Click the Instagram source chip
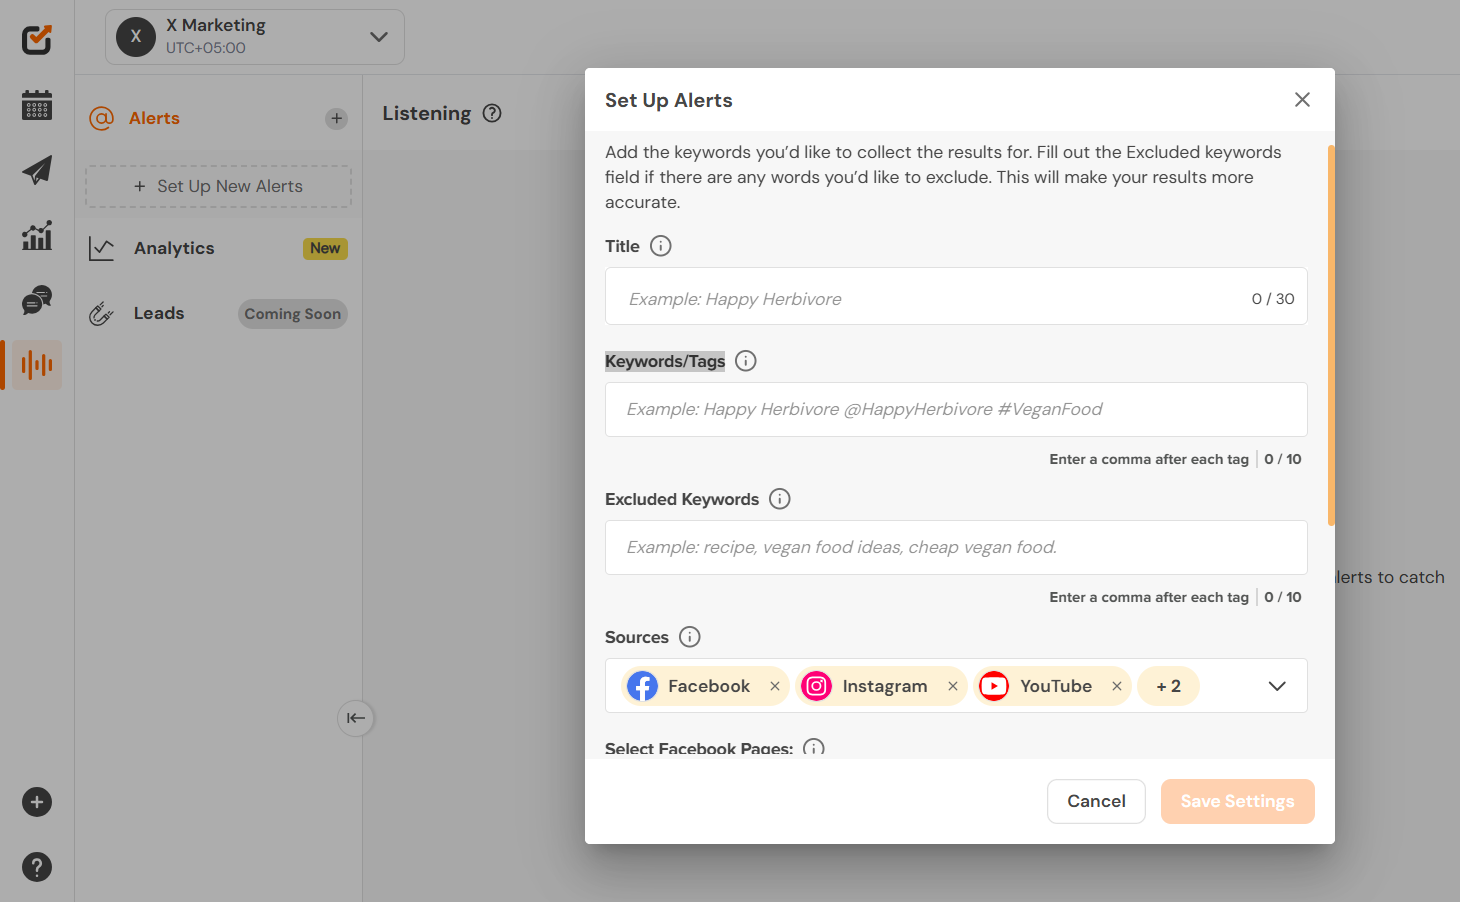1460x902 pixels. pyautogui.click(x=881, y=686)
